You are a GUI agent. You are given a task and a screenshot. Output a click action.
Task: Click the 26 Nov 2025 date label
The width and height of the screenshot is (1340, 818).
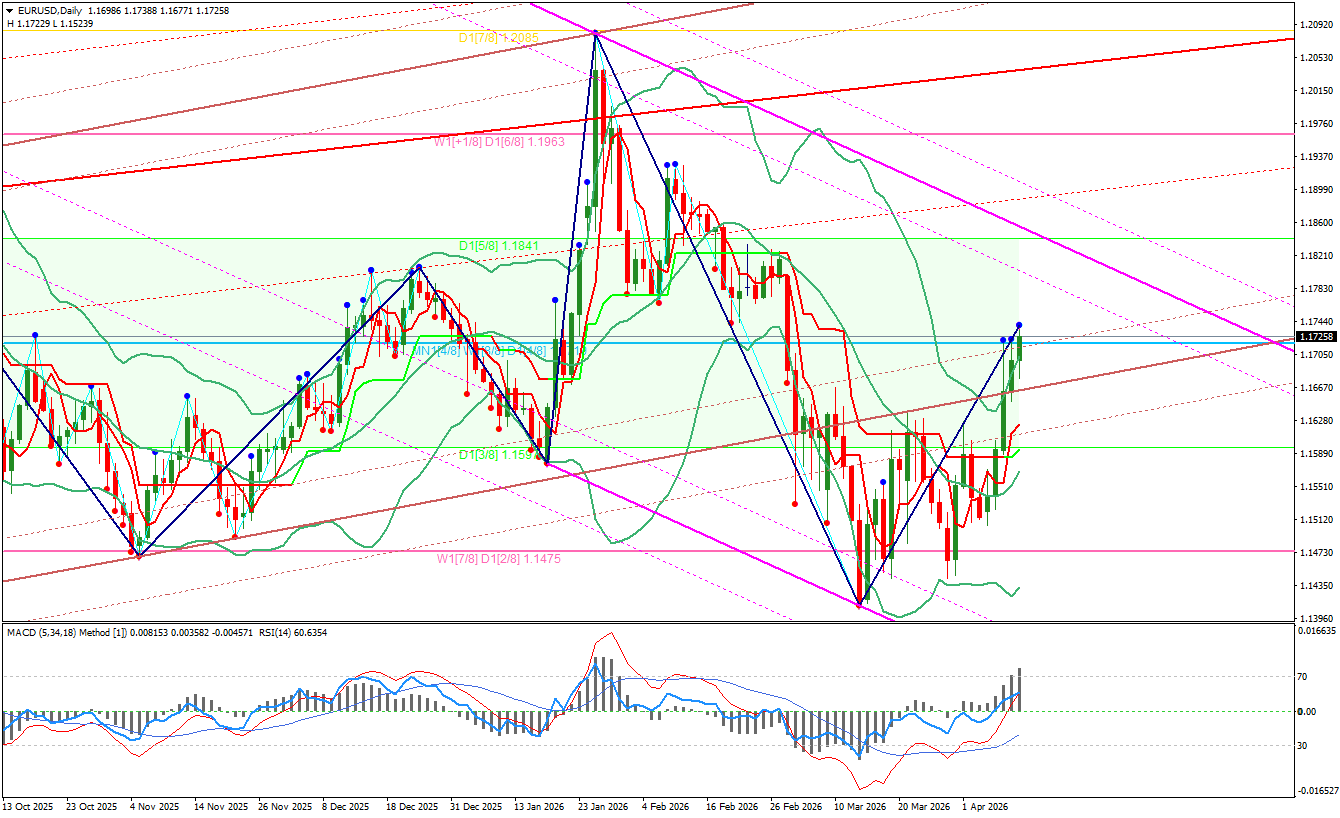283,805
